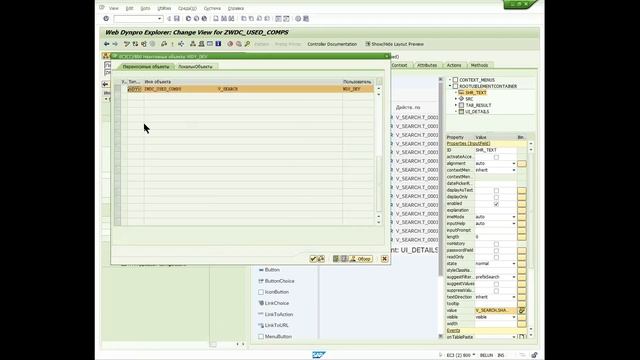
Task: Select UI_DETAILS element in the tree
Action: coord(477,111)
